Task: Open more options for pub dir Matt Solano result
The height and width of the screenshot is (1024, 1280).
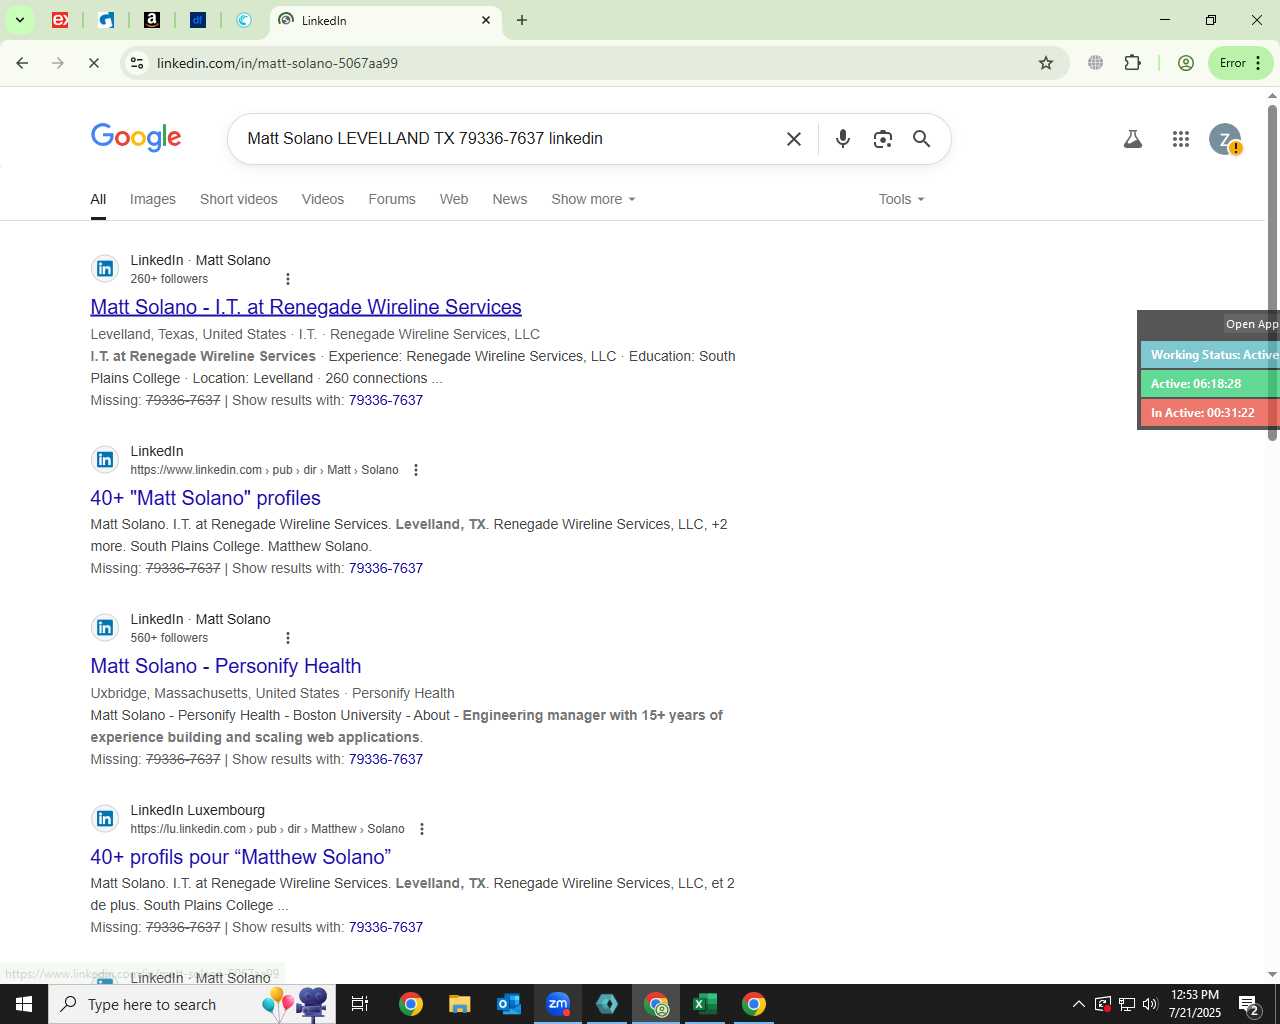Action: 416,470
